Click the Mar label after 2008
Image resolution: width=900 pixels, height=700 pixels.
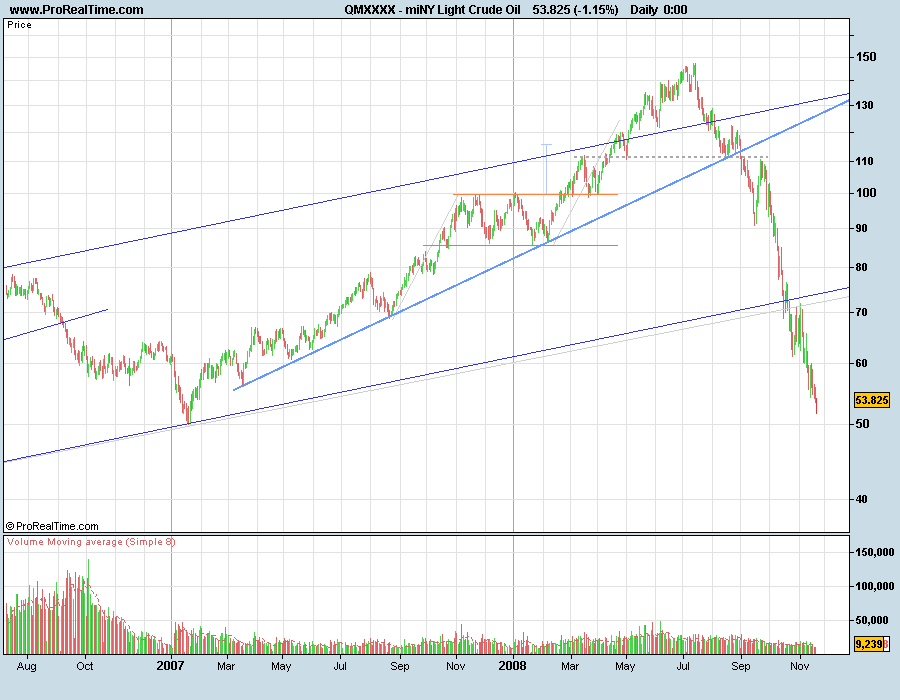coord(570,666)
